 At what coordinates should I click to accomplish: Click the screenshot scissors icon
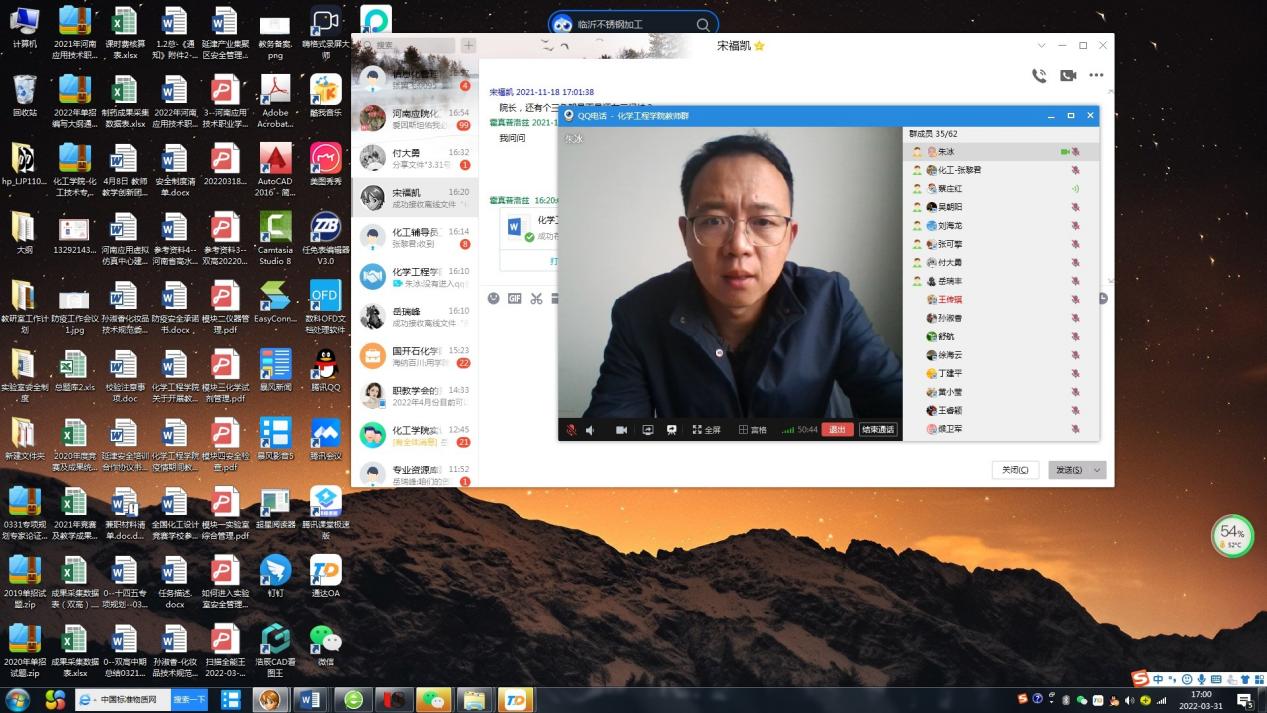click(x=536, y=298)
